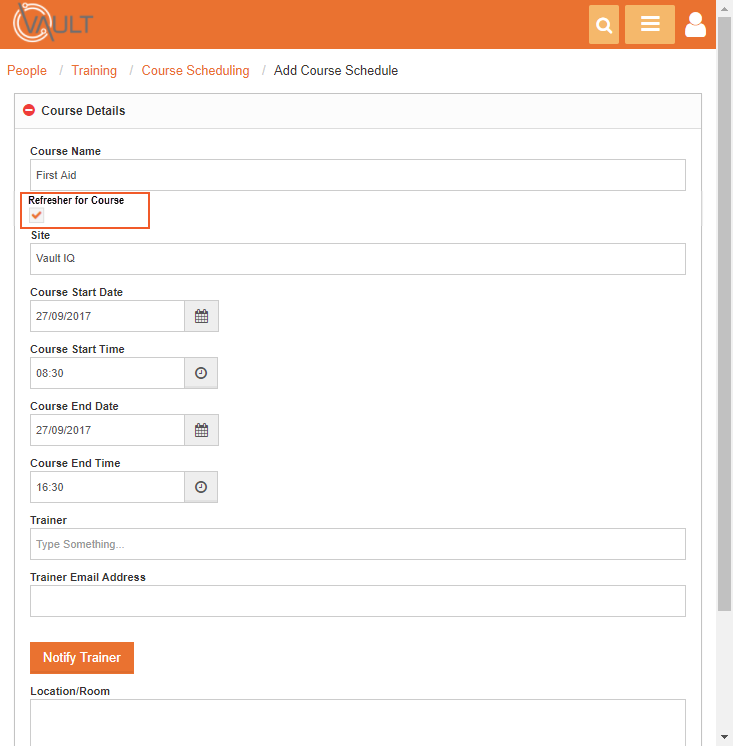
Task: Go to People breadcrumb
Action: [x=27, y=70]
